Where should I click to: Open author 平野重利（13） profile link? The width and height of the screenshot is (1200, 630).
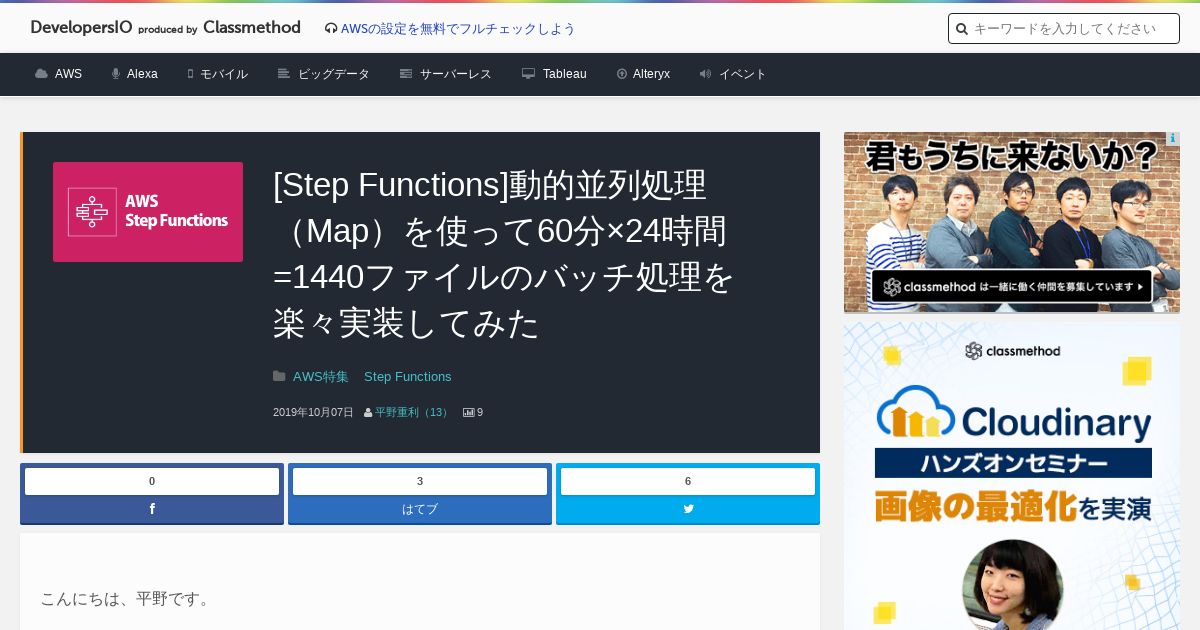click(413, 412)
